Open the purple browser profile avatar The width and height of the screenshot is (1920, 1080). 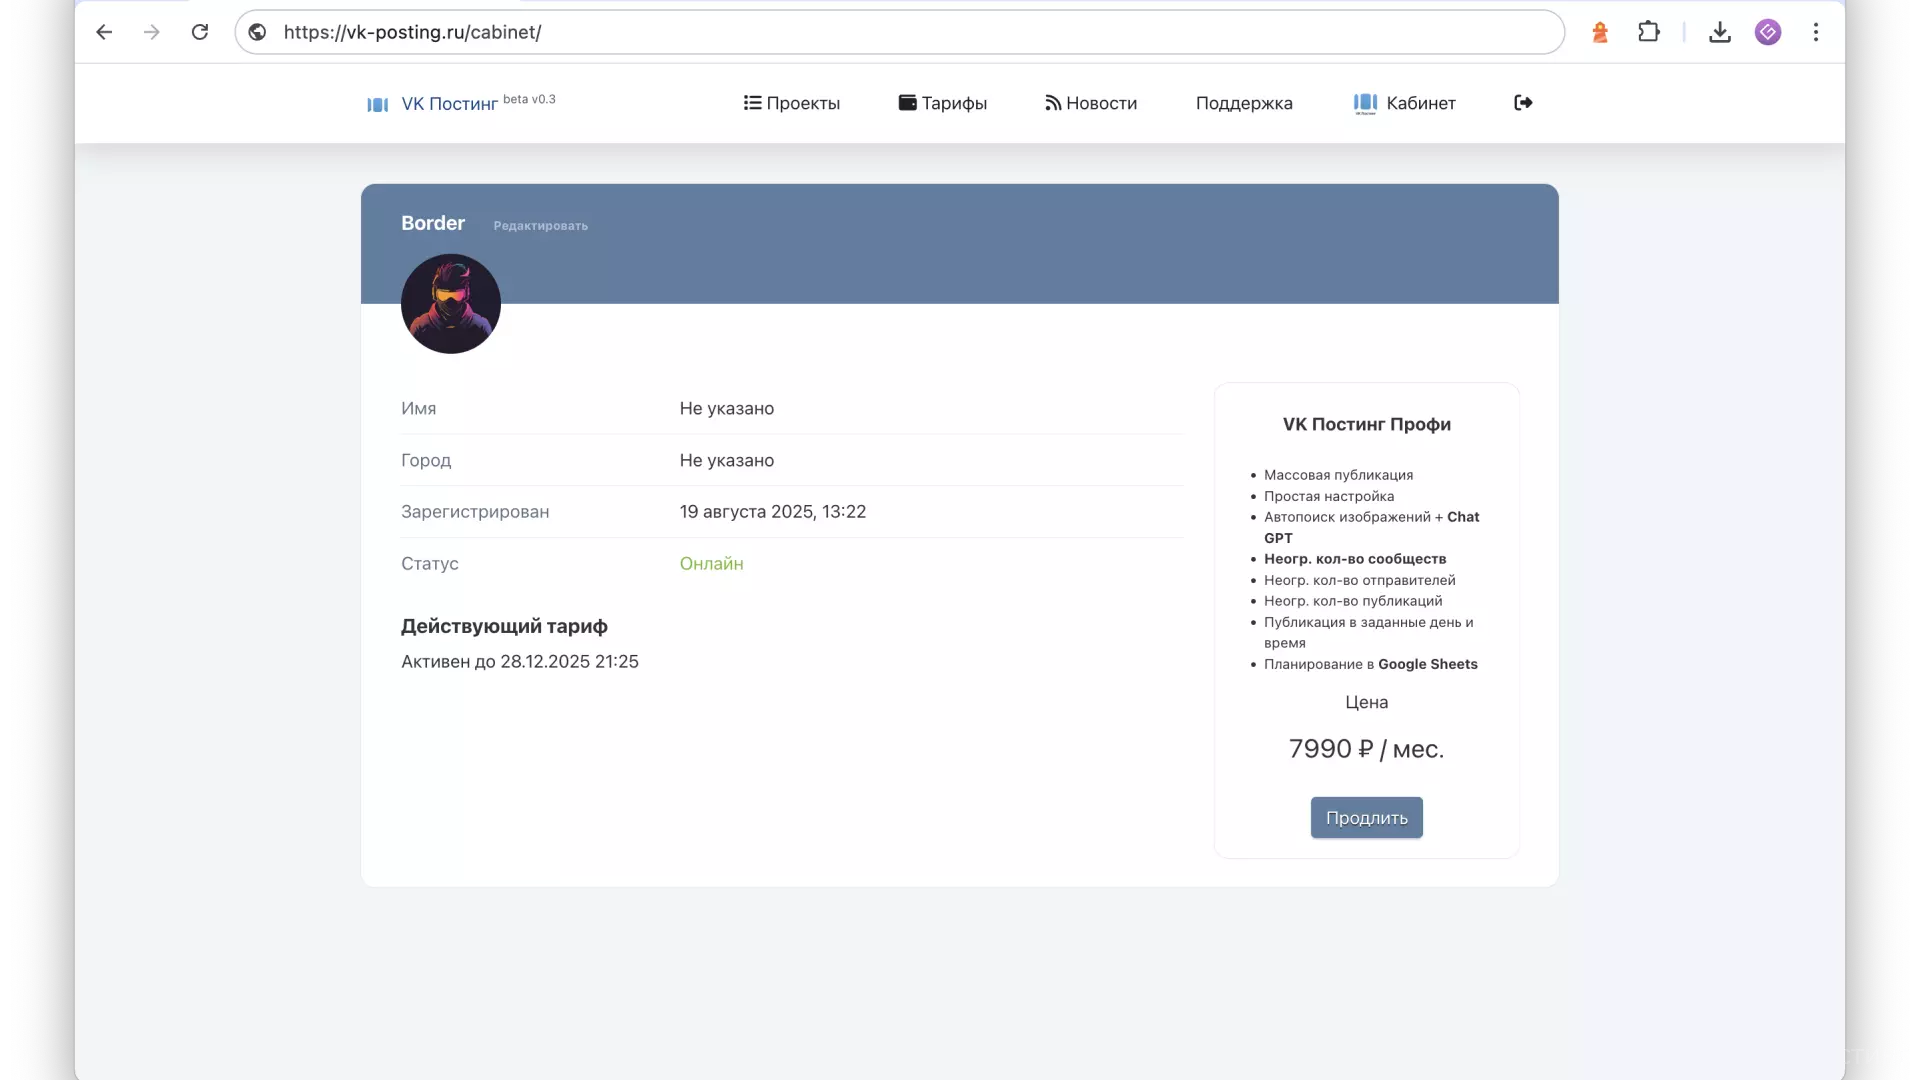point(1768,32)
